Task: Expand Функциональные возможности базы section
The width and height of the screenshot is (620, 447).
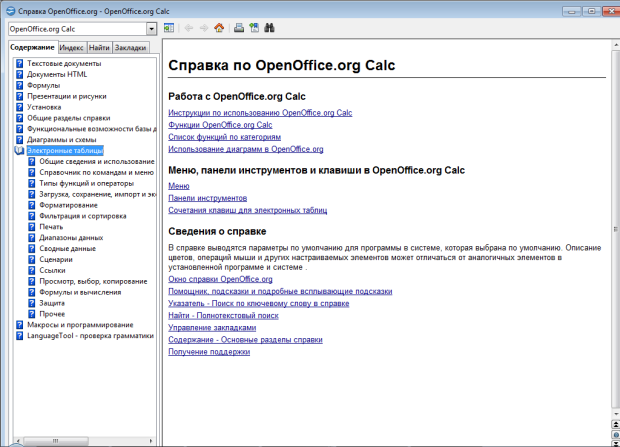Action: pyautogui.click(x=92, y=129)
